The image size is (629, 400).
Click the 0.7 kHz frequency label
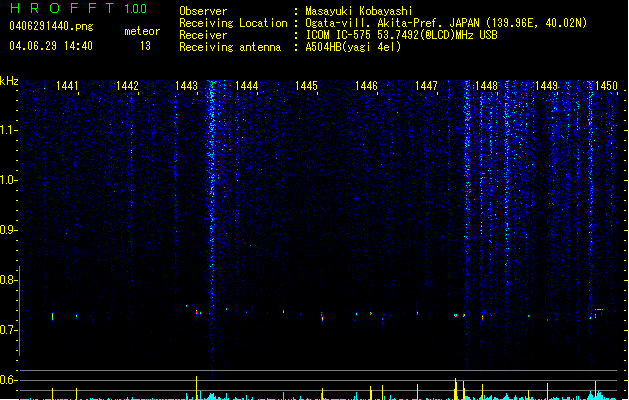8,330
